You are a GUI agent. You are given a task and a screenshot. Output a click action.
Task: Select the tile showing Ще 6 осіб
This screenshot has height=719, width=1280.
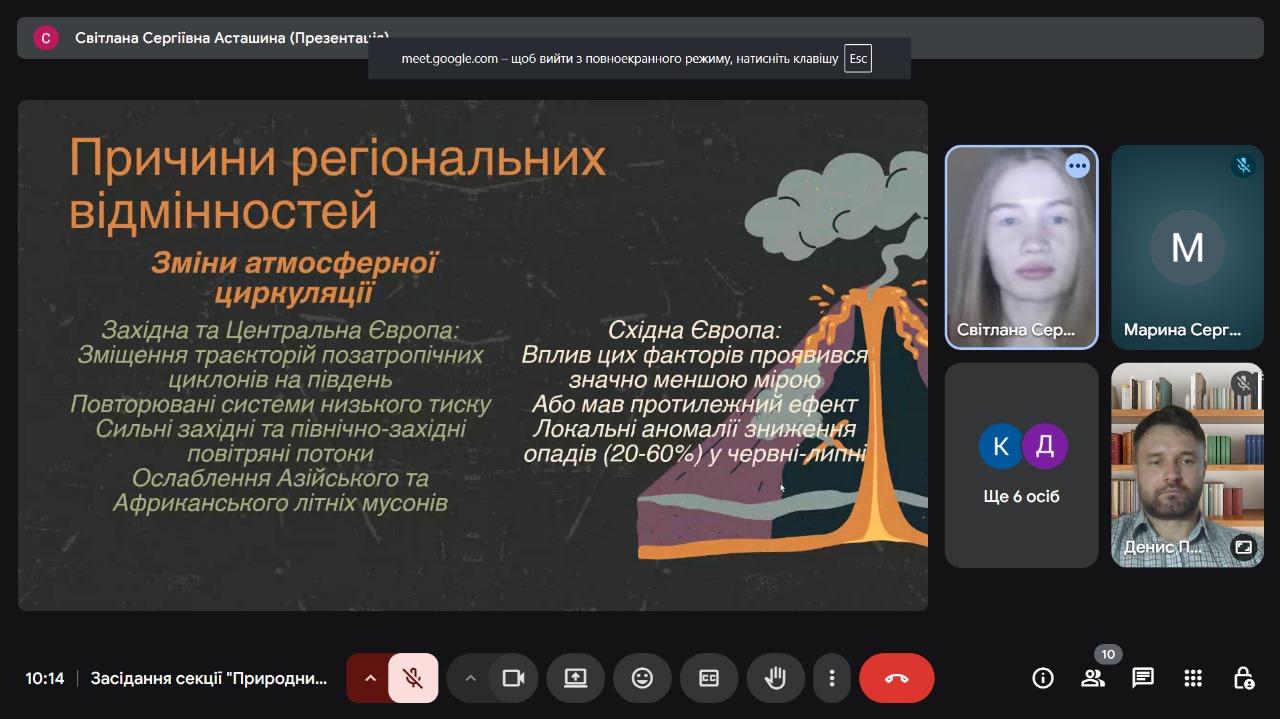pos(1021,465)
